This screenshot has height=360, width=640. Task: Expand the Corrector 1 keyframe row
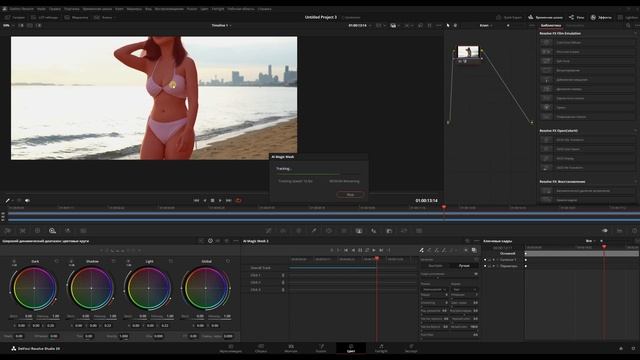(x=497, y=260)
